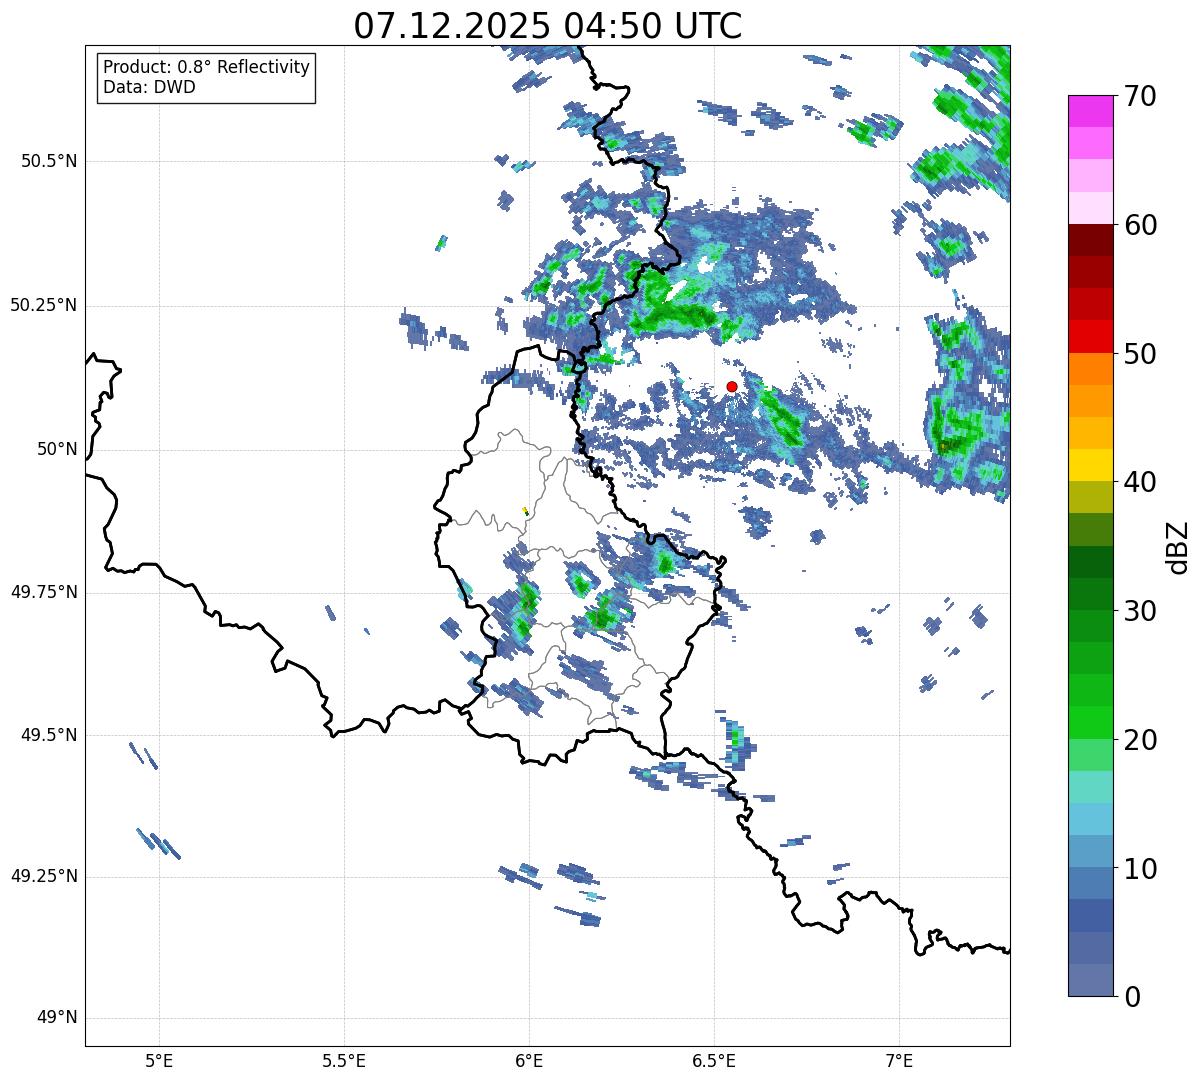The width and height of the screenshot is (1202, 1081).
Task: Click the 5.5°E longitude label
Action: click(344, 1060)
